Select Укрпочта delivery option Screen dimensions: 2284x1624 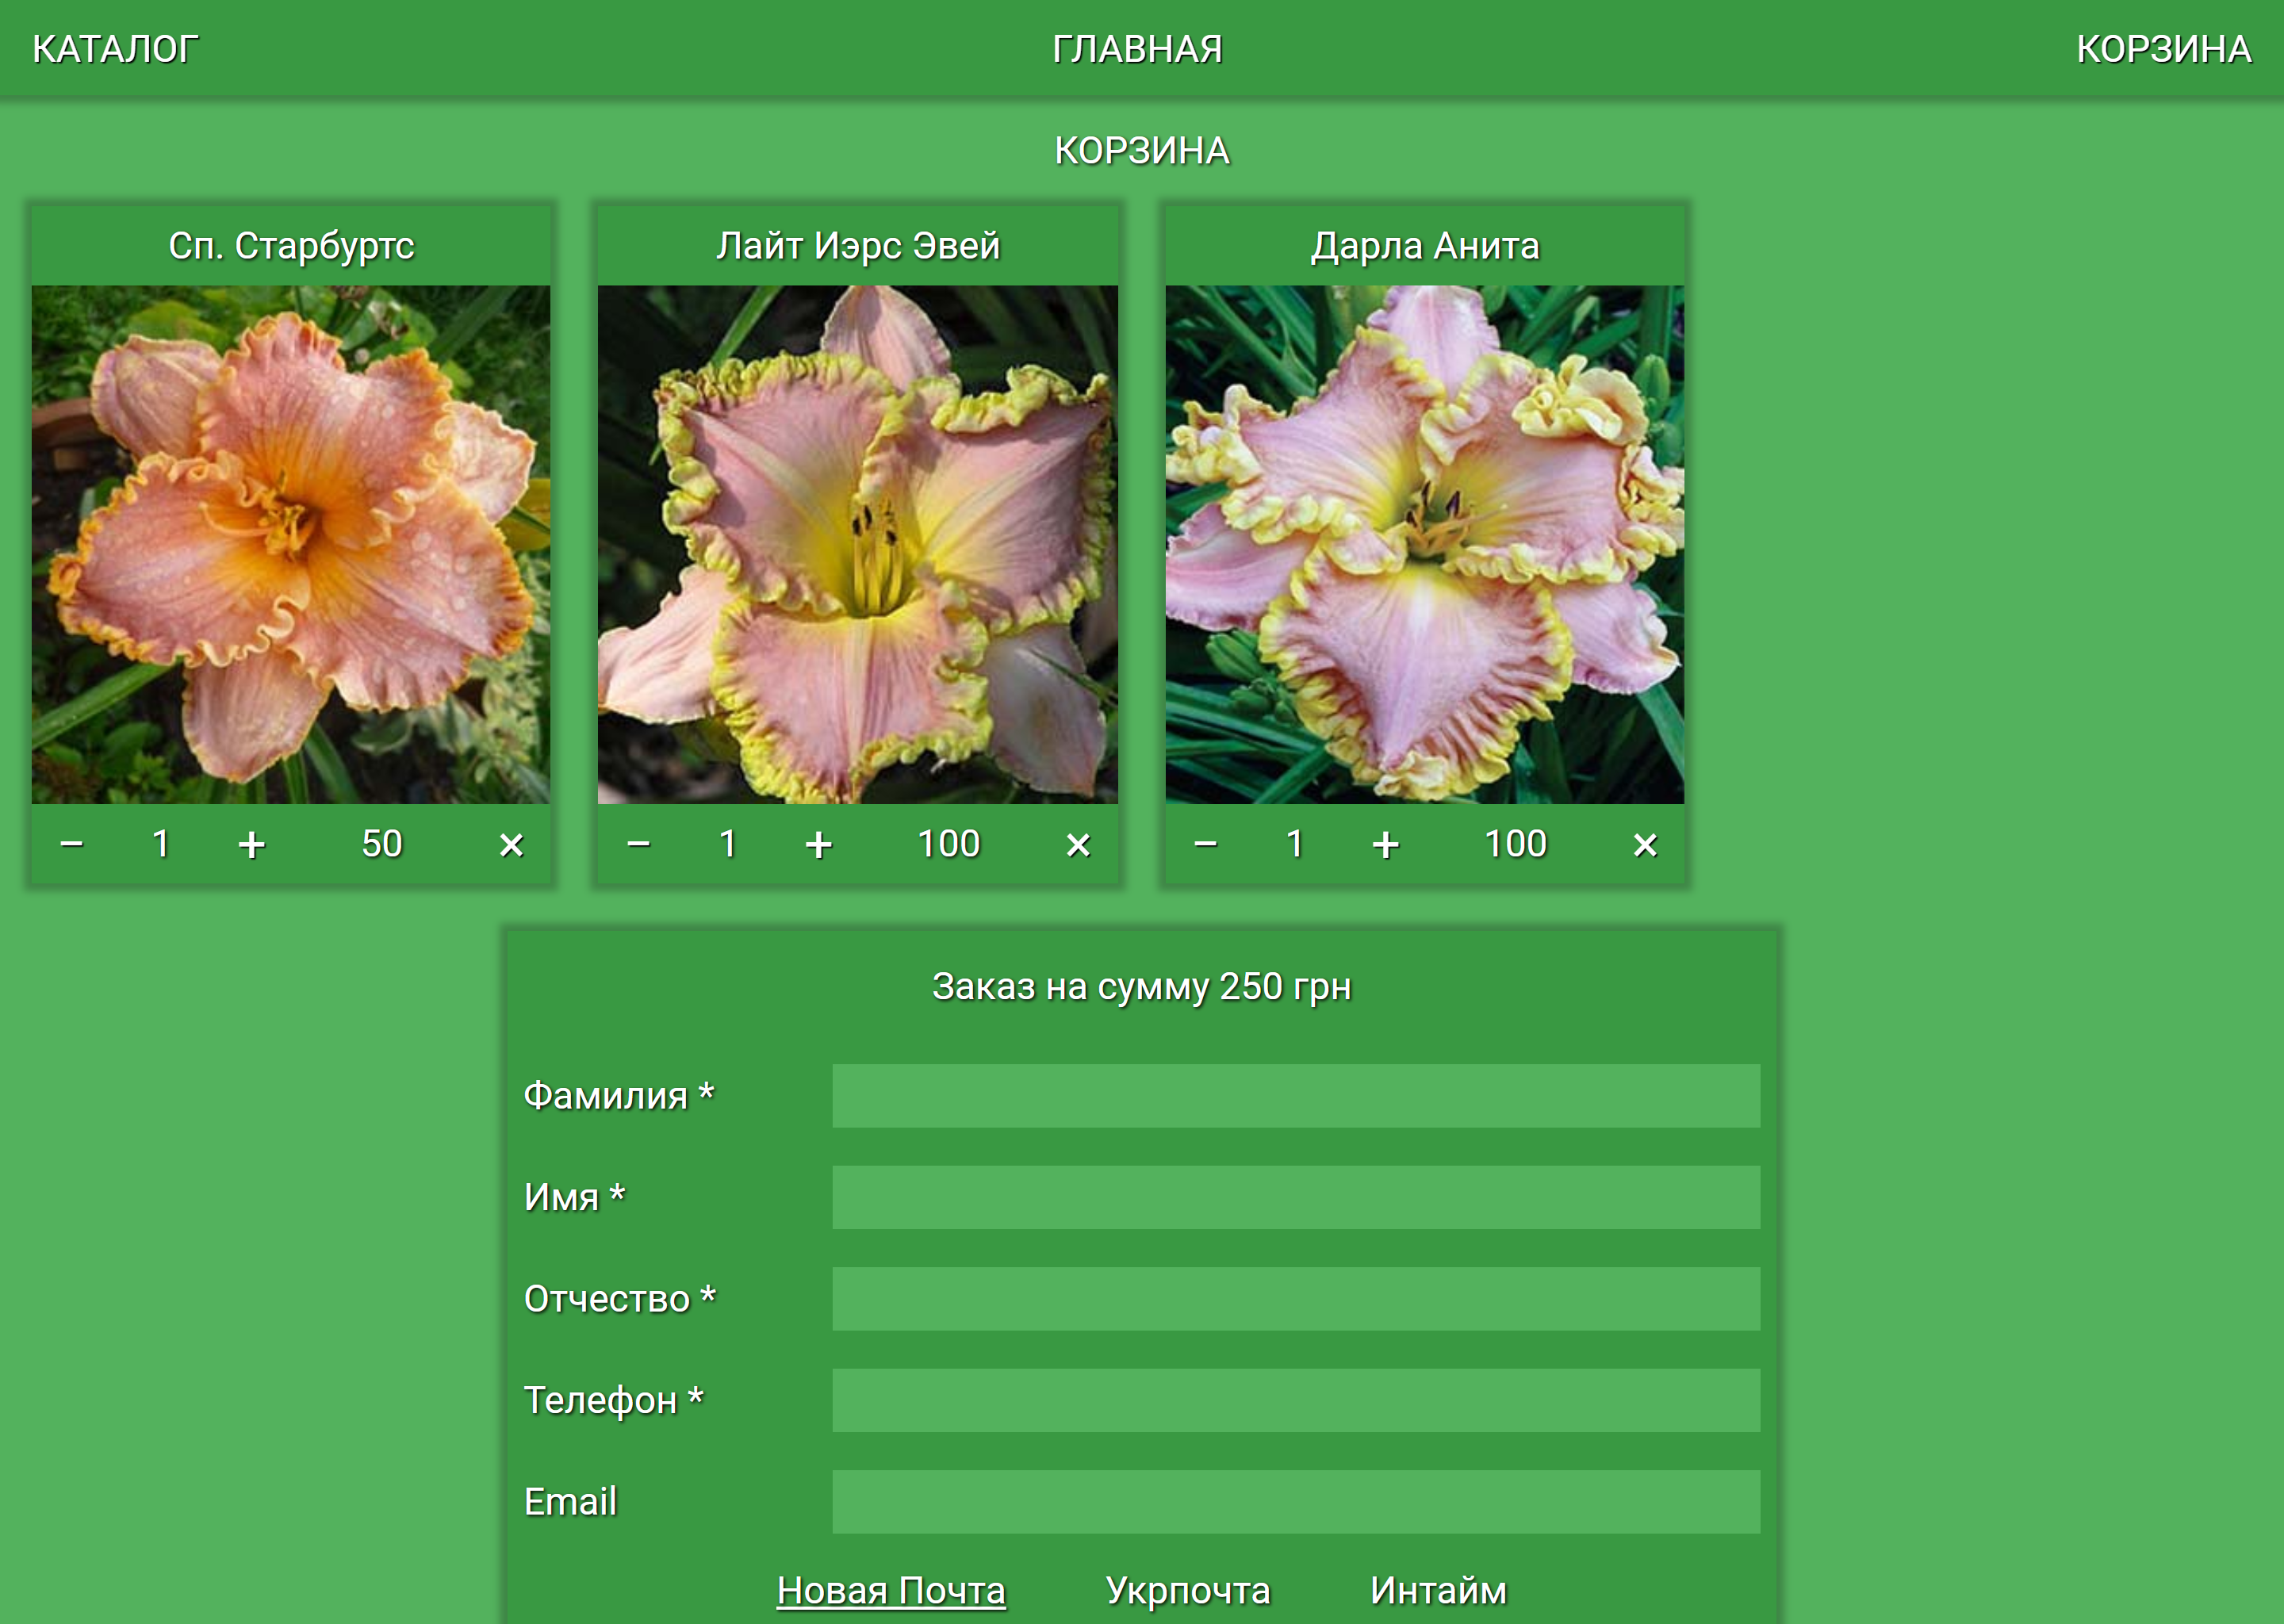pyautogui.click(x=1188, y=1590)
